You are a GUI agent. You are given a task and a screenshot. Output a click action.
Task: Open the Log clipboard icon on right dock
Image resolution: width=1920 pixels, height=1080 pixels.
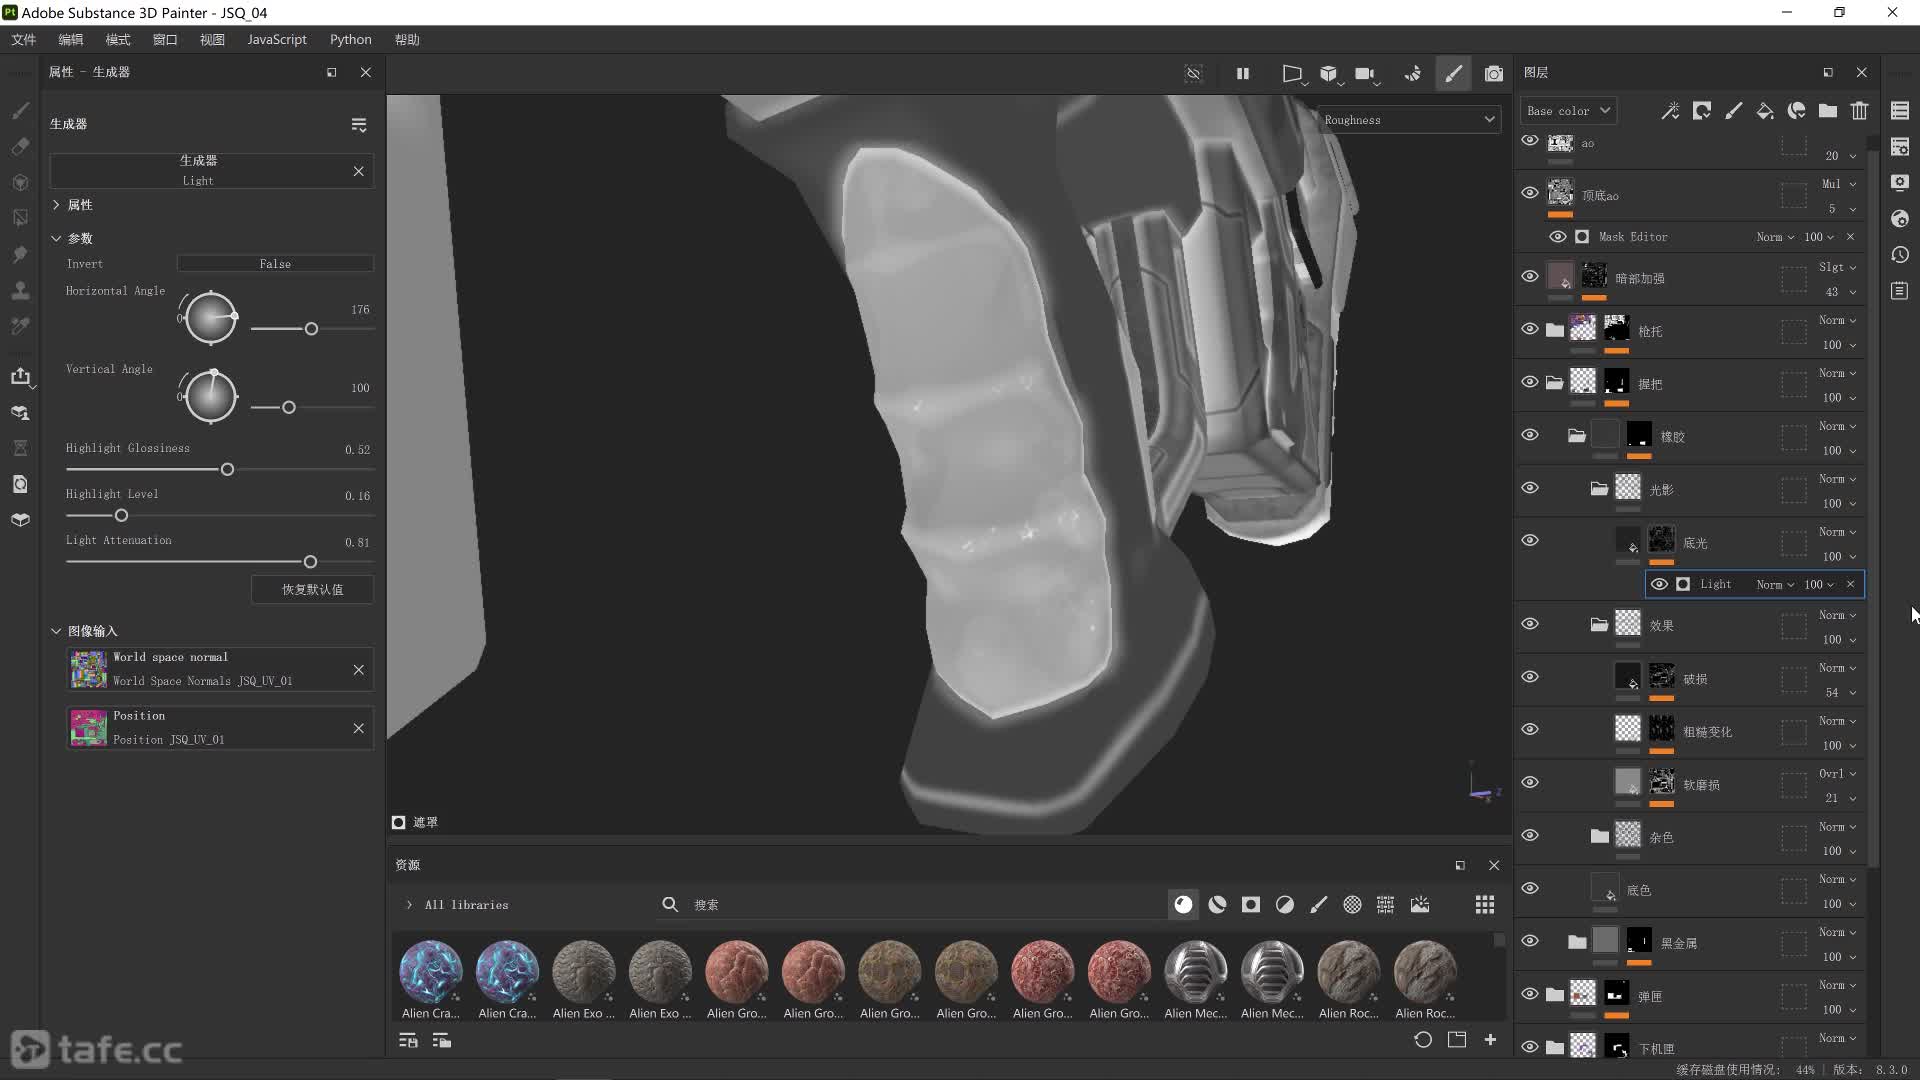1900,291
